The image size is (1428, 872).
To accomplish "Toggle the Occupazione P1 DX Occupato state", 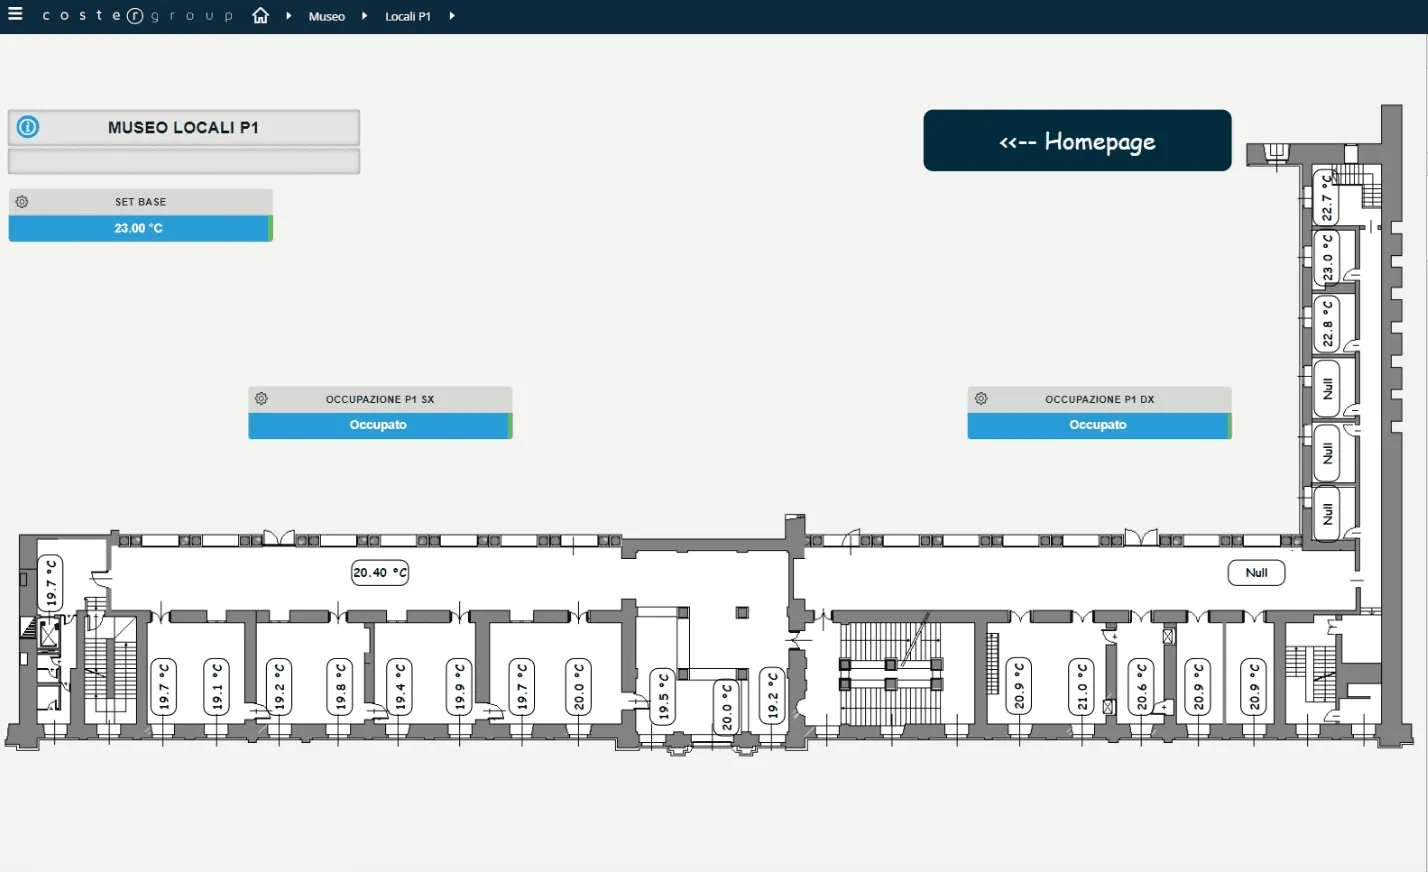I will (x=1097, y=426).
